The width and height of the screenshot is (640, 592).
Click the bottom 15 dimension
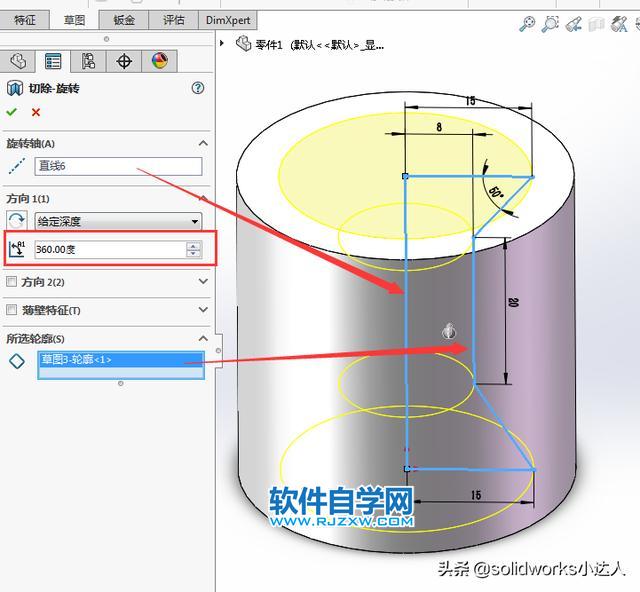(476, 495)
